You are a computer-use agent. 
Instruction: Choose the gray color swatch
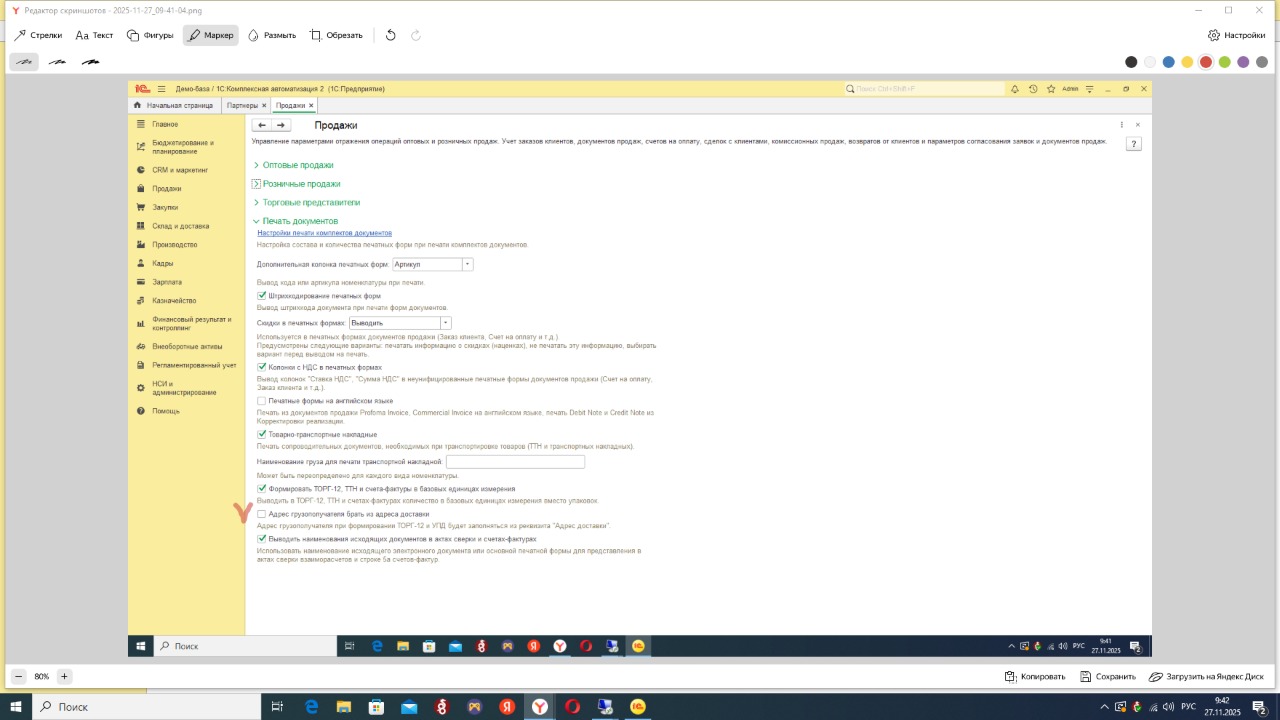[1262, 62]
